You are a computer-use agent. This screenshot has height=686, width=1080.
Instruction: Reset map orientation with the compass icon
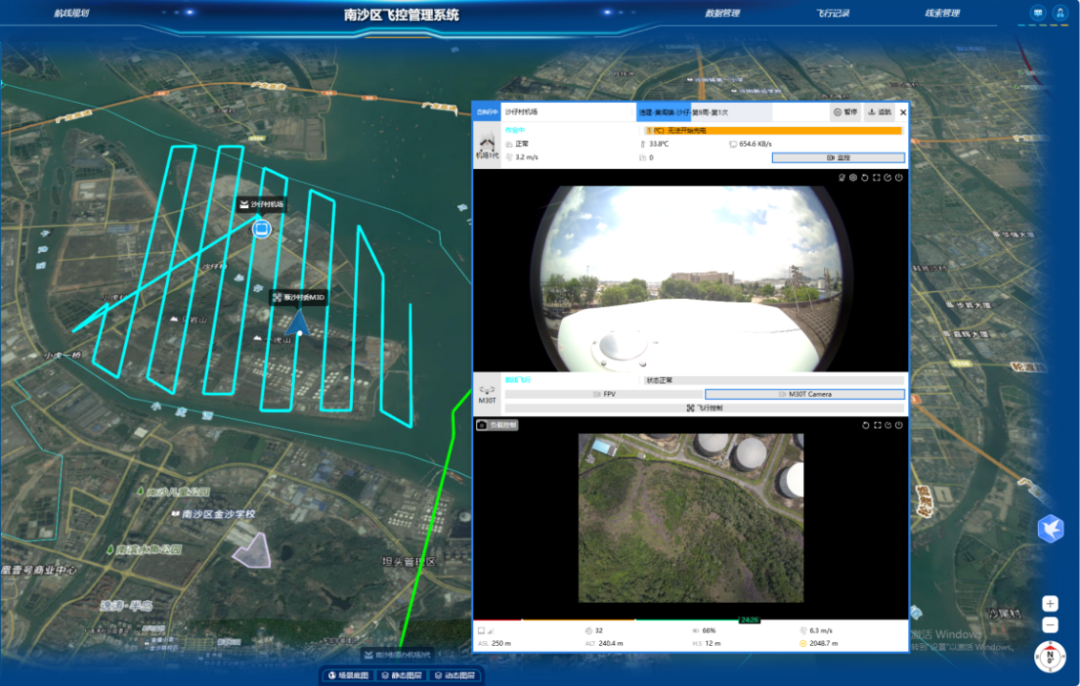1049,657
